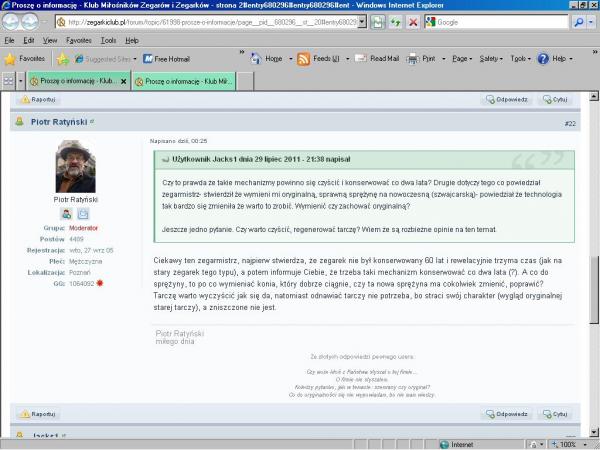Click the Print printer icon

click(x=412, y=59)
